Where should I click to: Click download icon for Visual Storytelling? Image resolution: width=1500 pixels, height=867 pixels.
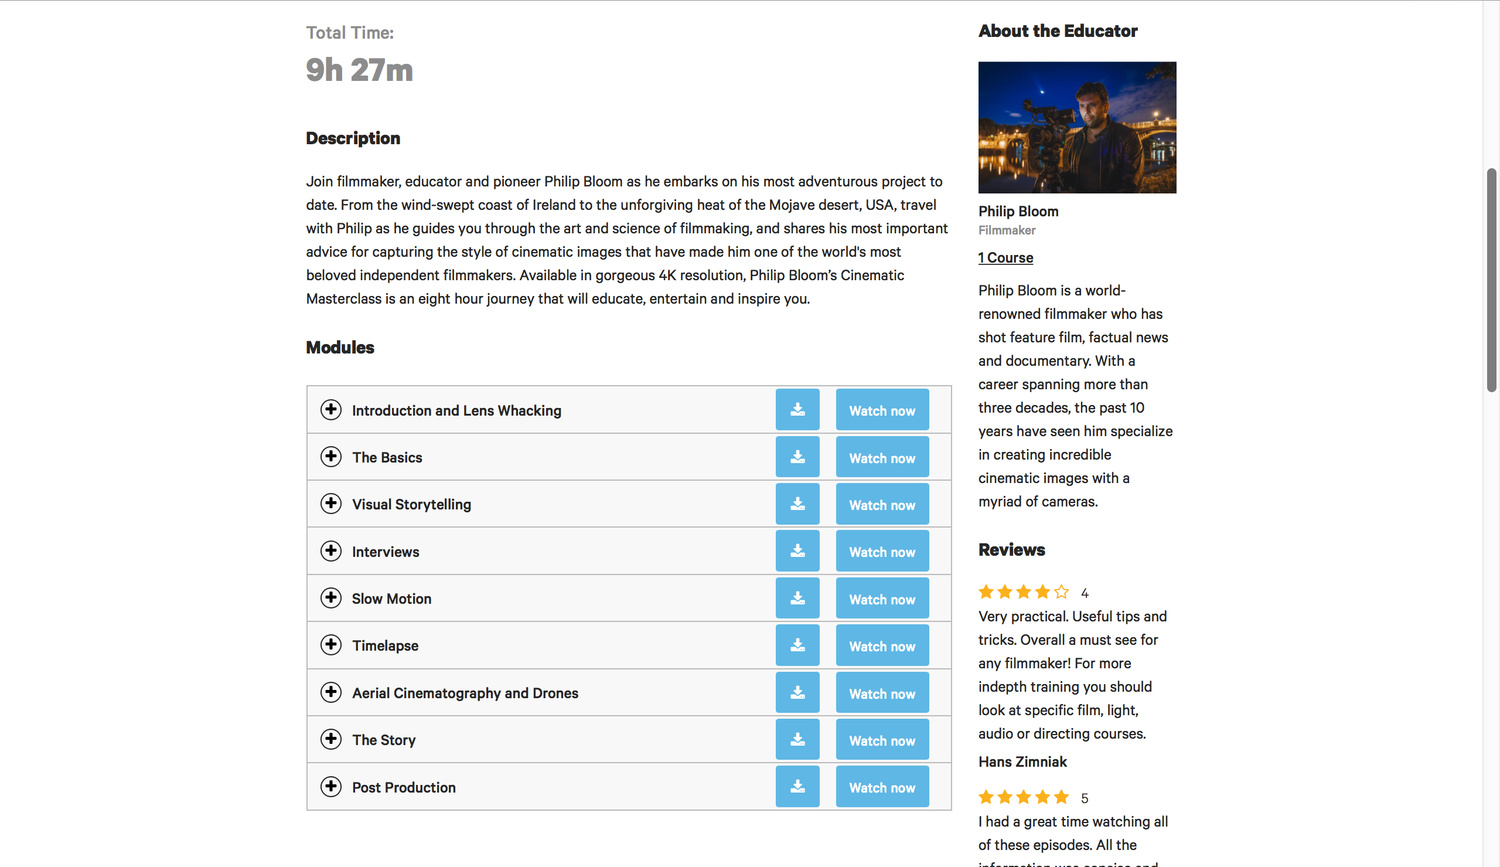(797, 504)
